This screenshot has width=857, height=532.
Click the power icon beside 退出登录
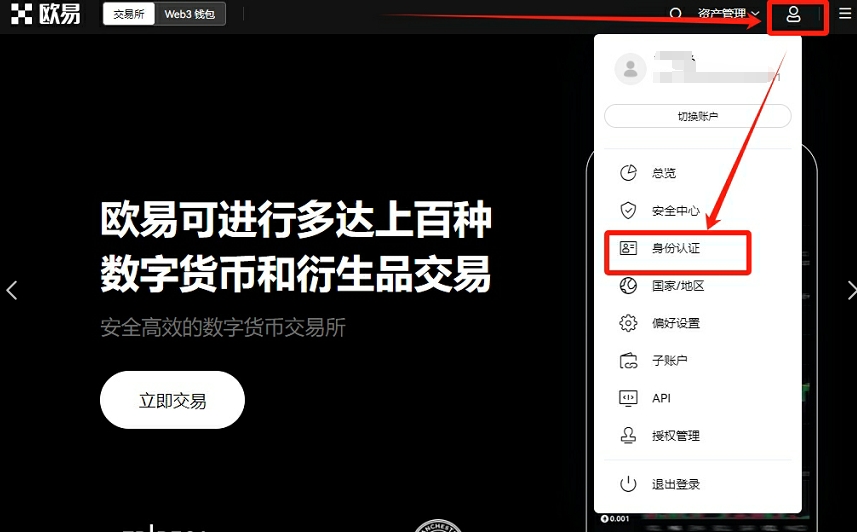pyautogui.click(x=628, y=484)
